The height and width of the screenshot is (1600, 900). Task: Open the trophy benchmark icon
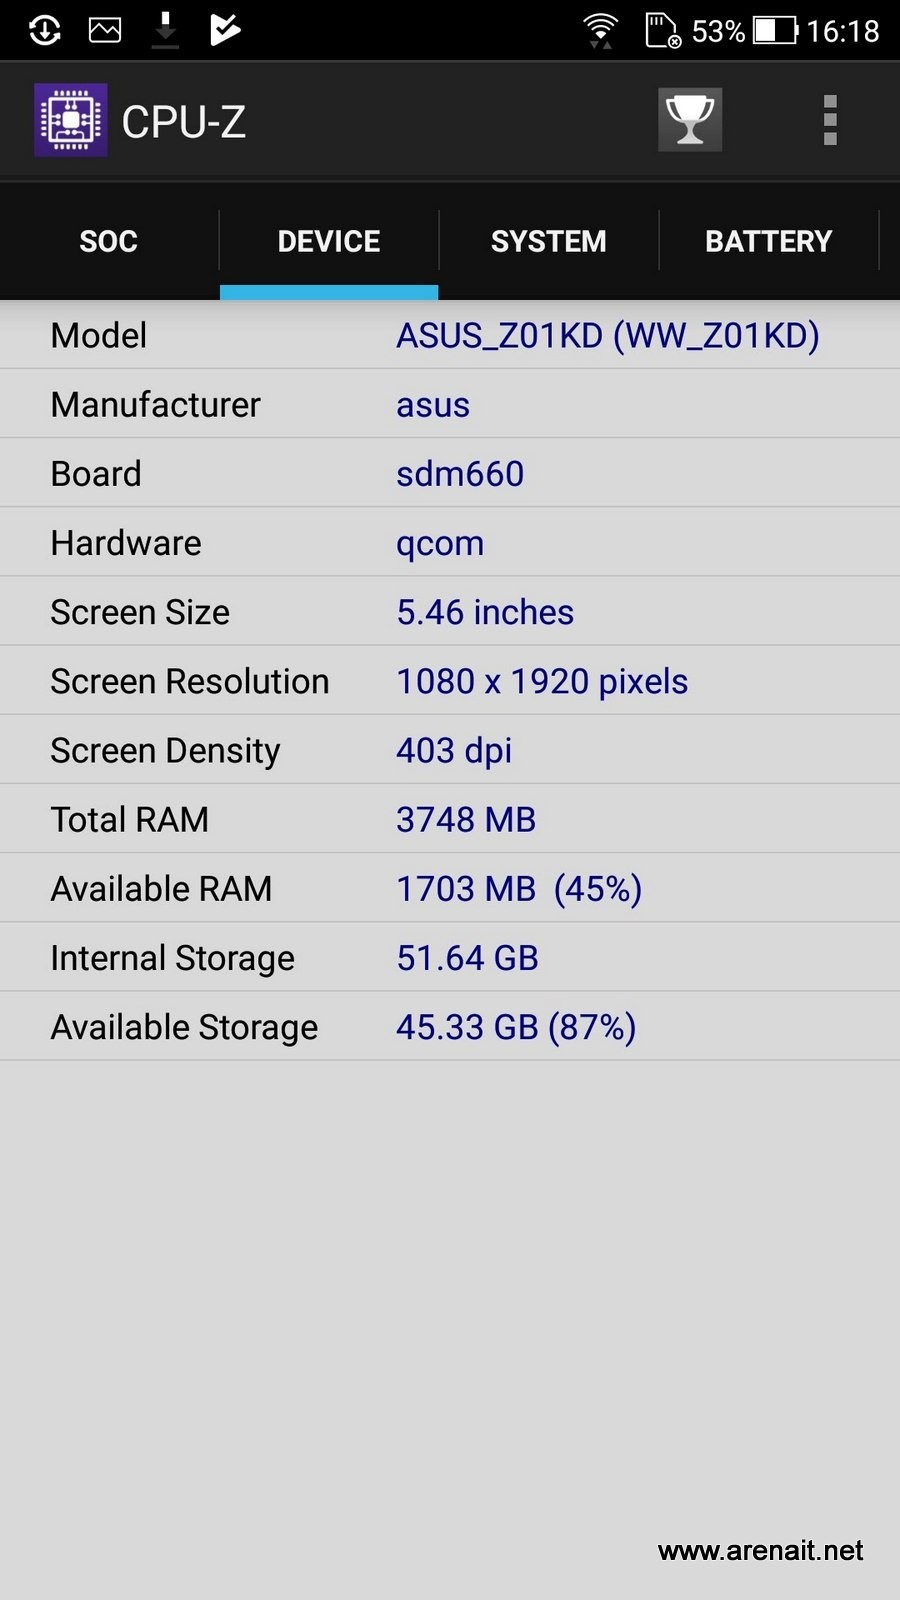coord(690,120)
